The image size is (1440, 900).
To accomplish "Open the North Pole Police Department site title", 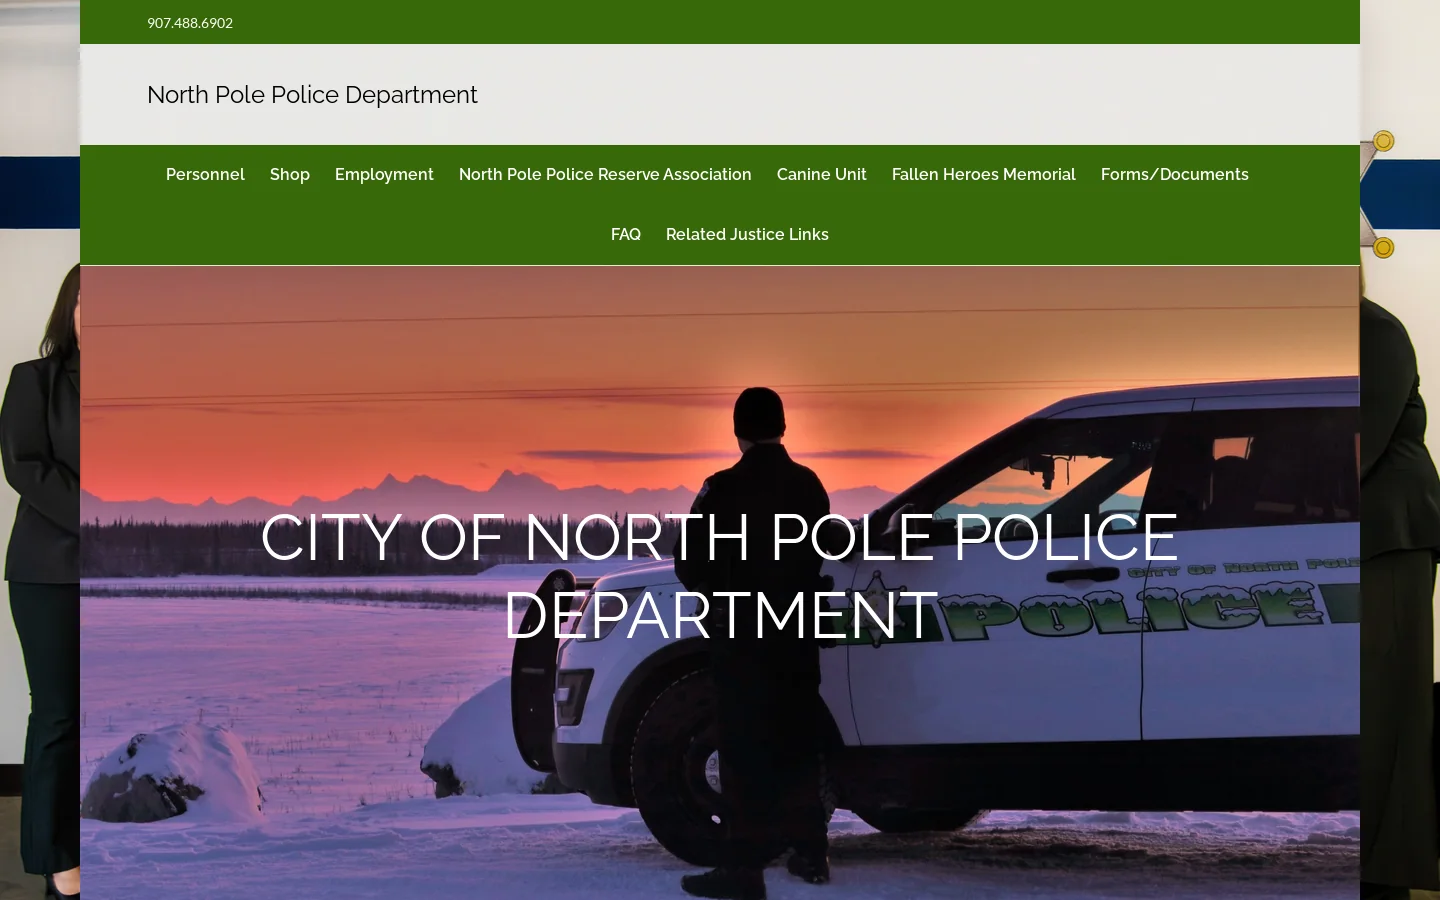I will pos(312,95).
